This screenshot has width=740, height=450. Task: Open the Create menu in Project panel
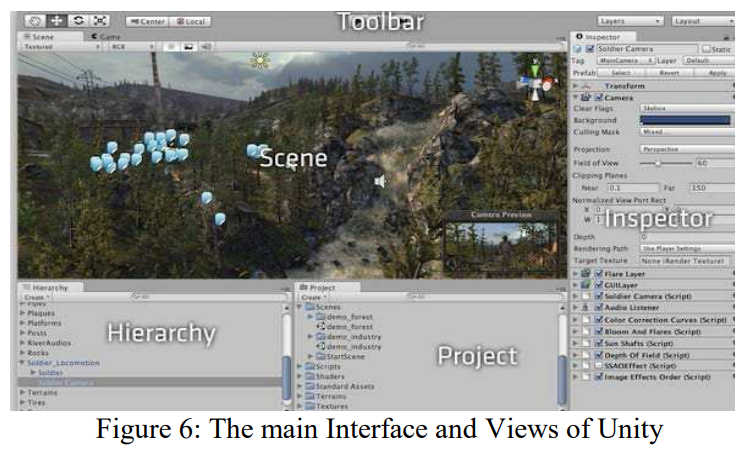(313, 297)
